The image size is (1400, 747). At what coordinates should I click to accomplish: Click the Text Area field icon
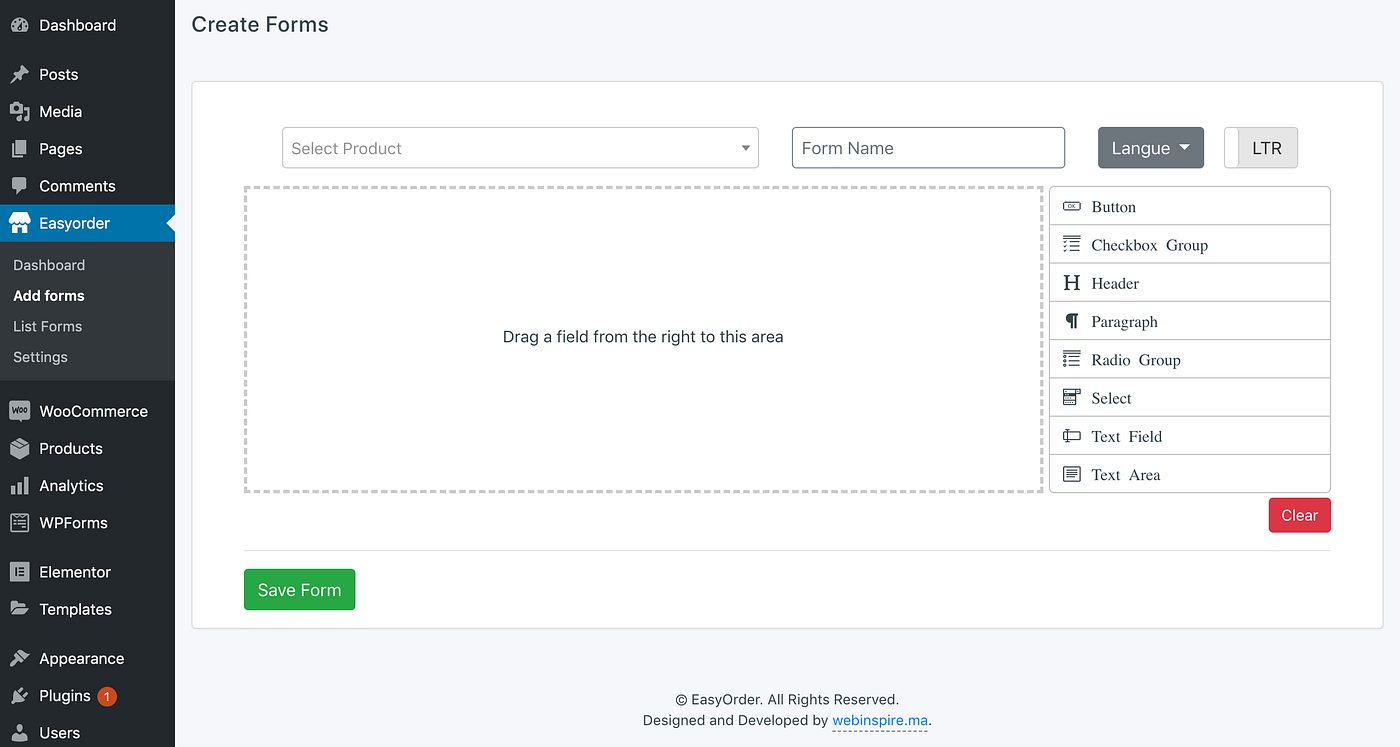(1071, 473)
